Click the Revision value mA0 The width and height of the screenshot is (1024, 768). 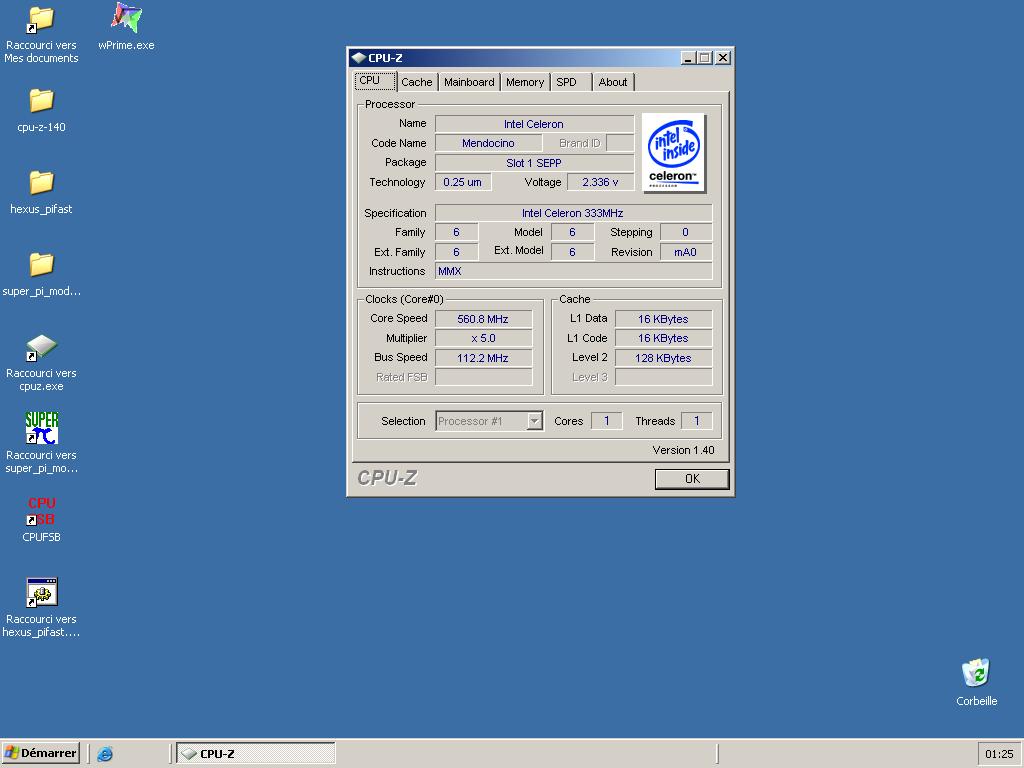coord(686,252)
